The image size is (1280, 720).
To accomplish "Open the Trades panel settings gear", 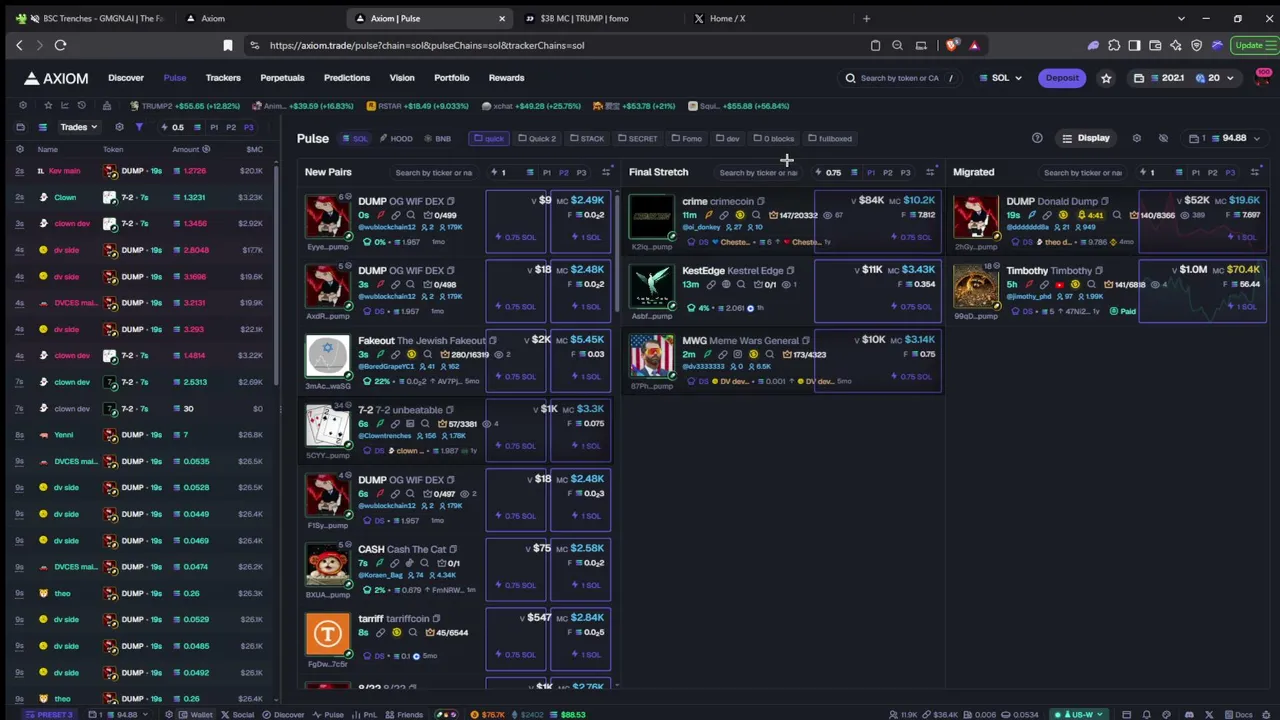I will (119, 127).
